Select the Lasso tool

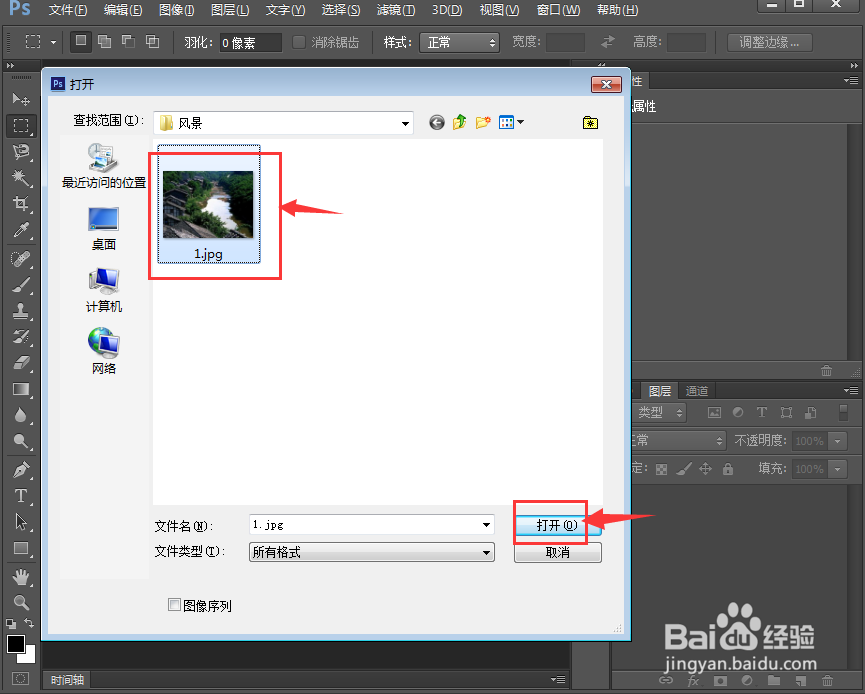click(x=21, y=152)
